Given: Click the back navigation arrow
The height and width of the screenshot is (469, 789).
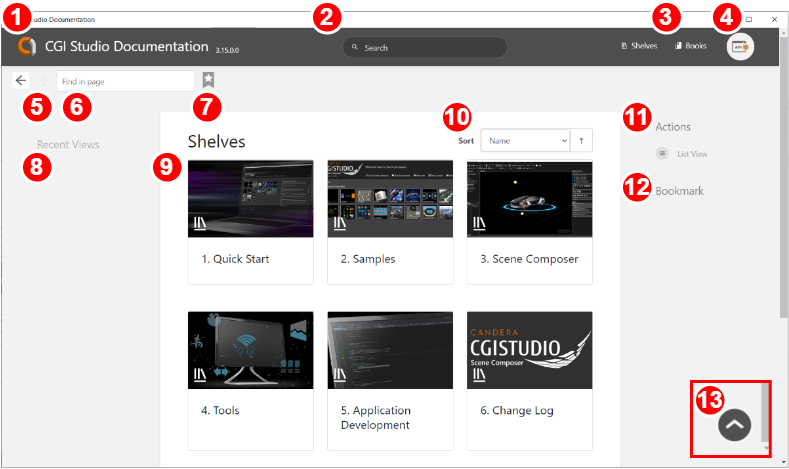Looking at the screenshot, I should [x=21, y=81].
